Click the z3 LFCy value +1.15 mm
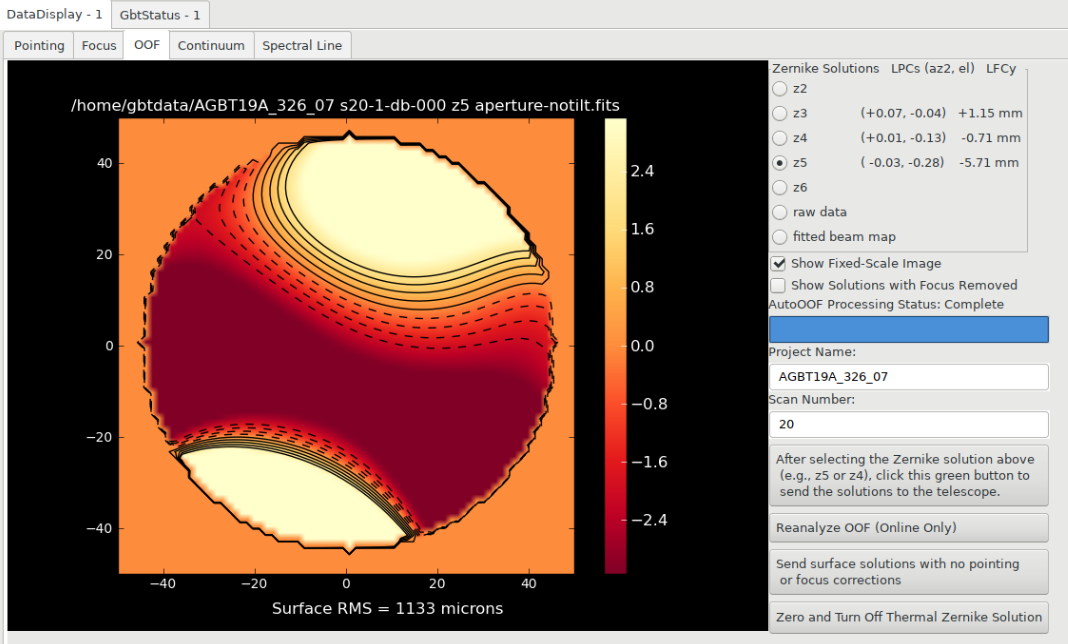This screenshot has width=1068, height=644. (990, 113)
